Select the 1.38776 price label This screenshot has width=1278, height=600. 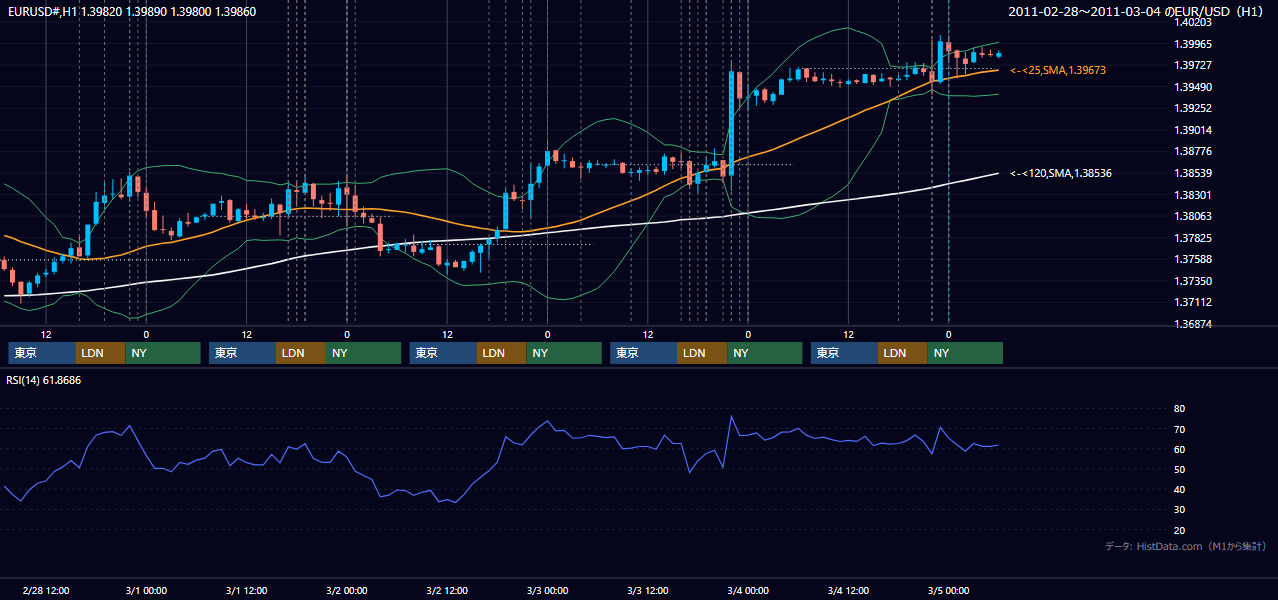pos(1193,151)
